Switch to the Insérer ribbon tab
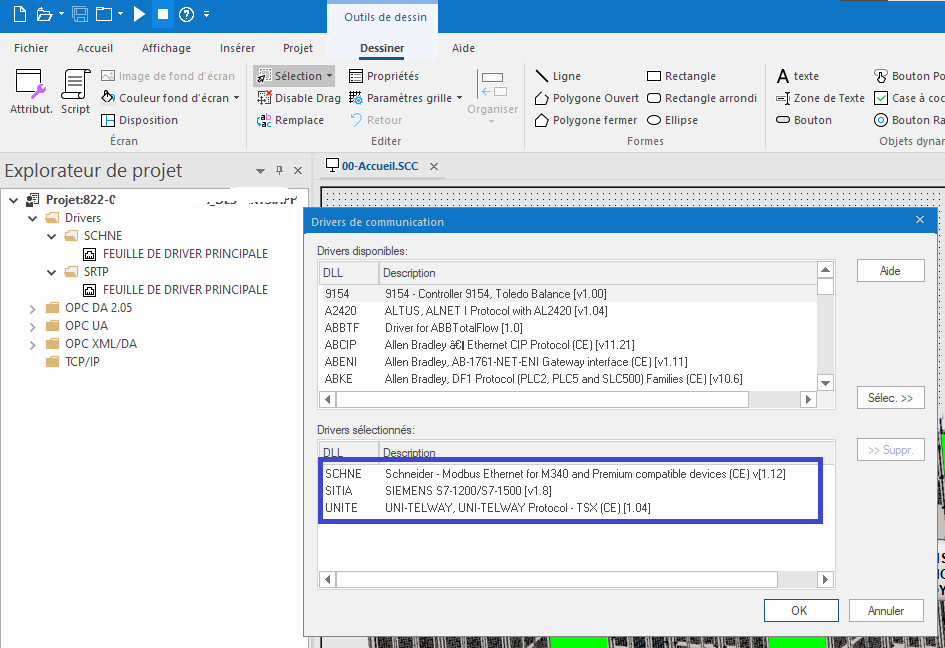Screen dimensions: 945x648 pyautogui.click(x=237, y=48)
